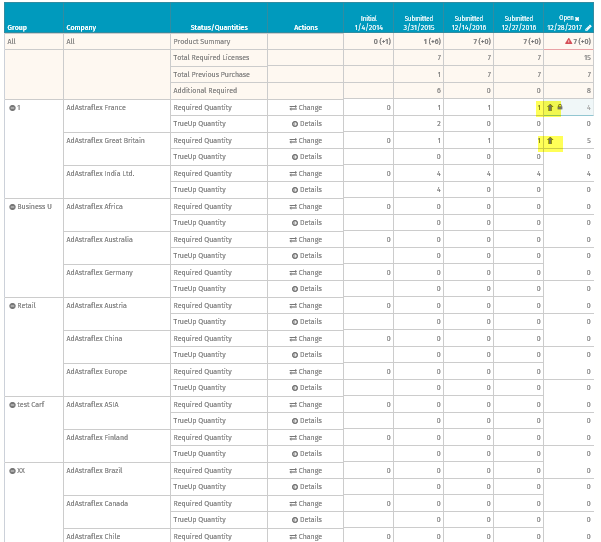Screen dimensions: 601x542
Task: Click the close icon next to Open header
Action: tap(577, 18)
